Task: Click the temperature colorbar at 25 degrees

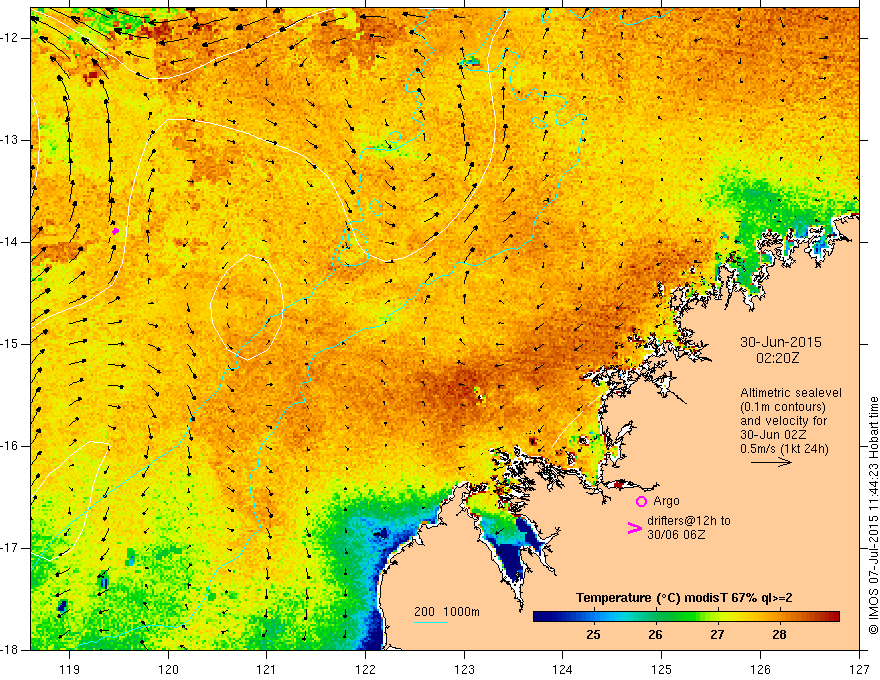Action: [x=593, y=617]
